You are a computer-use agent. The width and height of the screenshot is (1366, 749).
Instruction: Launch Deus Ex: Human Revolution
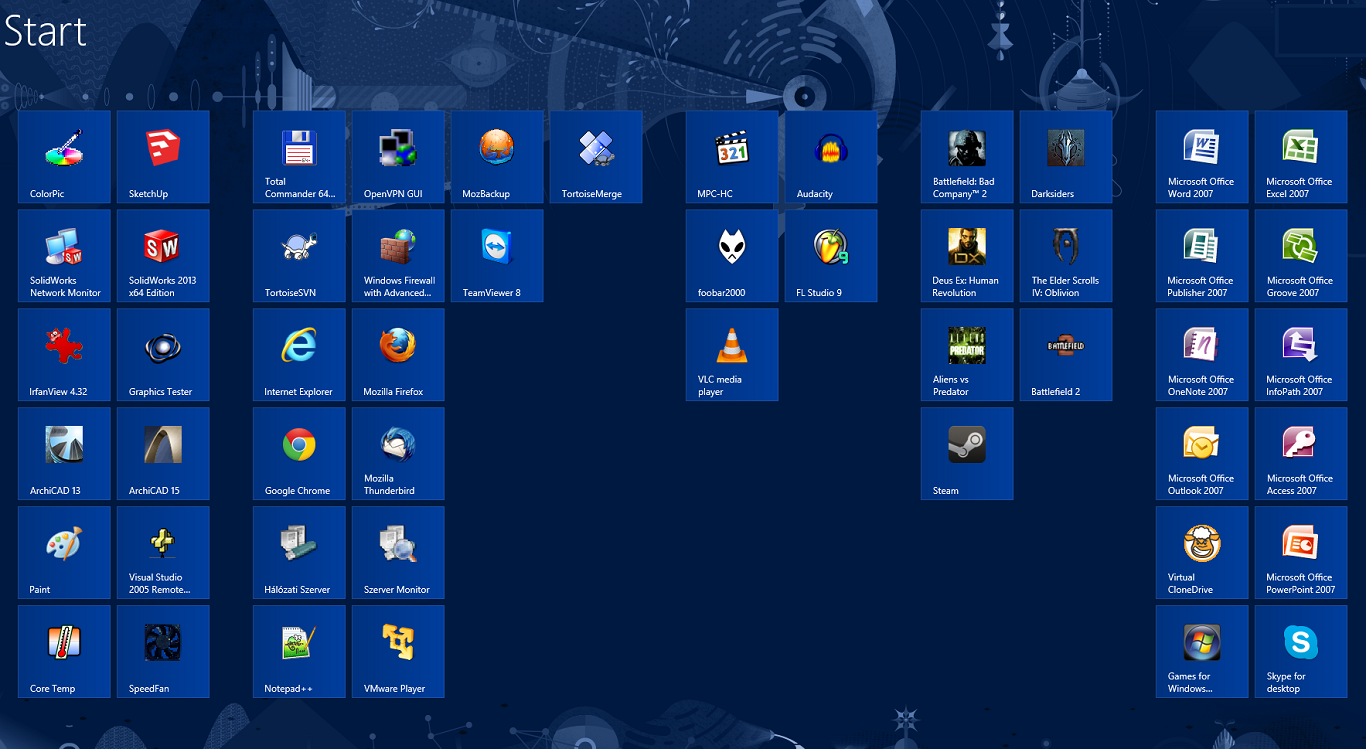click(x=967, y=256)
